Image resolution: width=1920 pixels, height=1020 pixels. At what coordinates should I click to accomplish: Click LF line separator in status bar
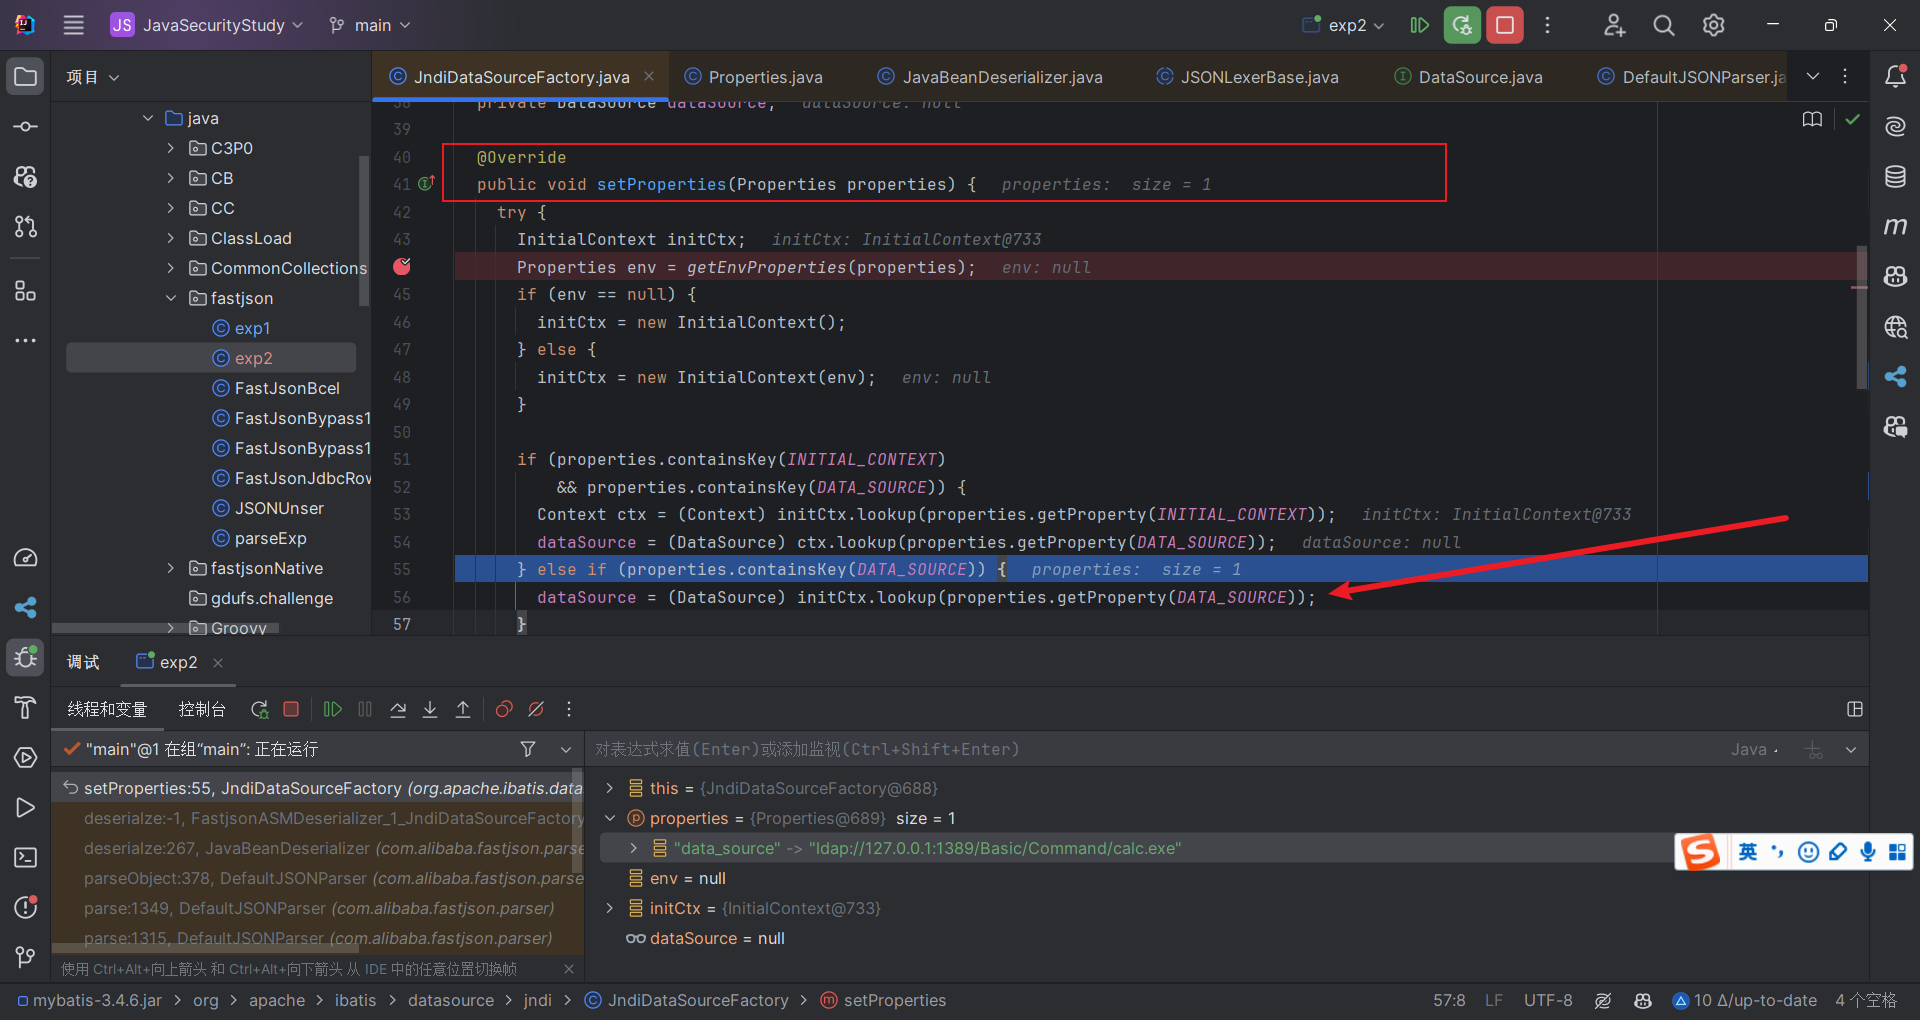(1494, 1000)
